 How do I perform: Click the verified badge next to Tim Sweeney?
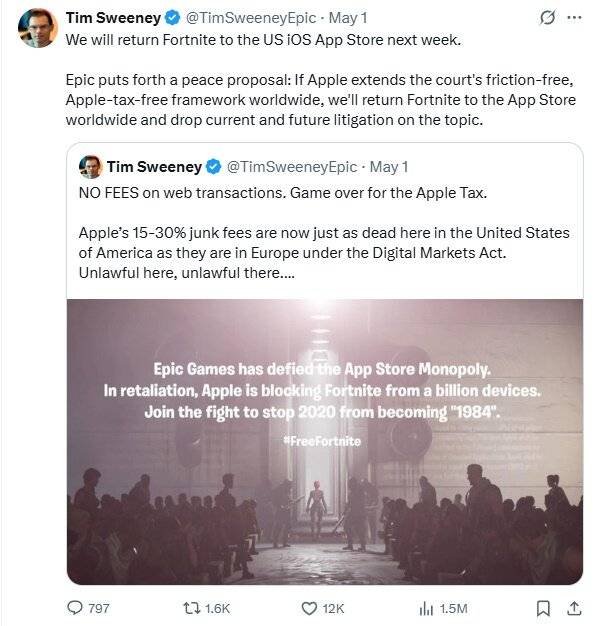pos(173,18)
